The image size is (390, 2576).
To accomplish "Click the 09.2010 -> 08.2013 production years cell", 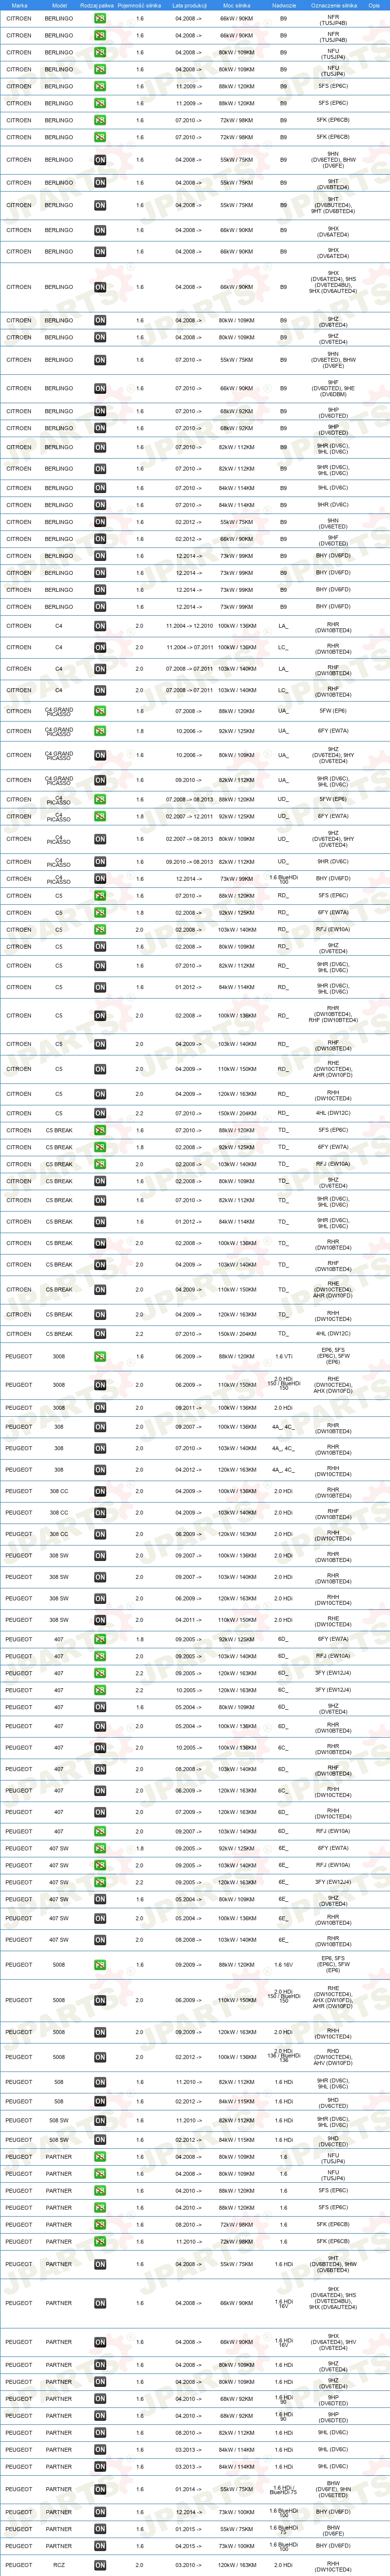I will [189, 862].
